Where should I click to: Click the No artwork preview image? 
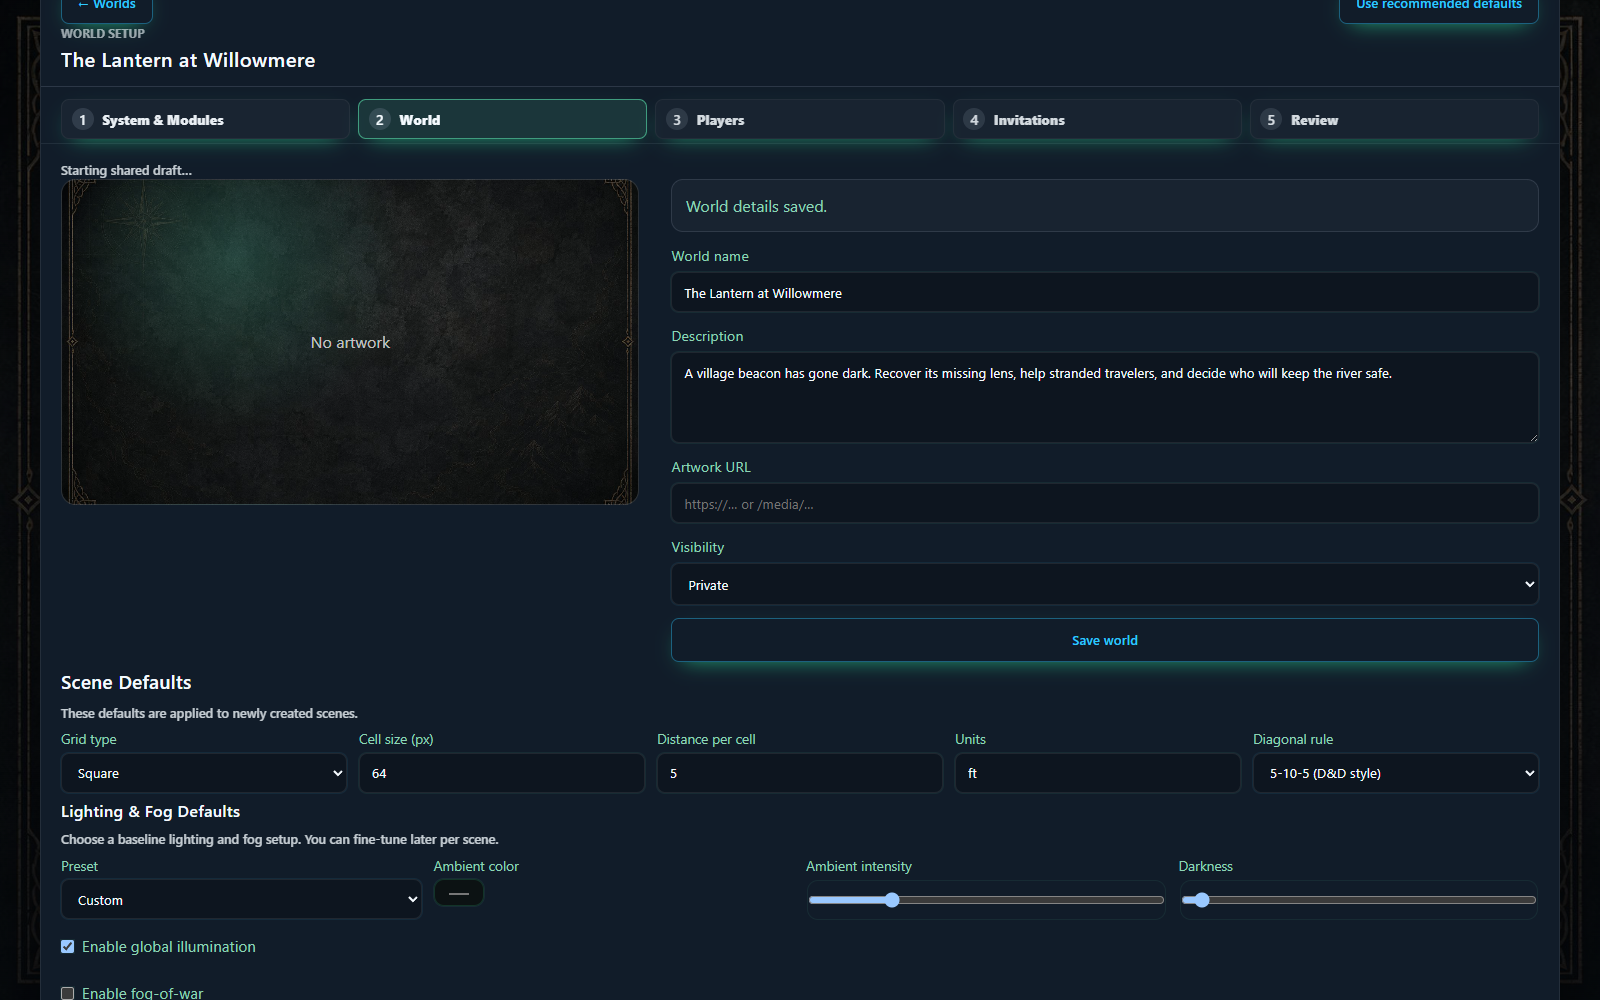click(350, 342)
